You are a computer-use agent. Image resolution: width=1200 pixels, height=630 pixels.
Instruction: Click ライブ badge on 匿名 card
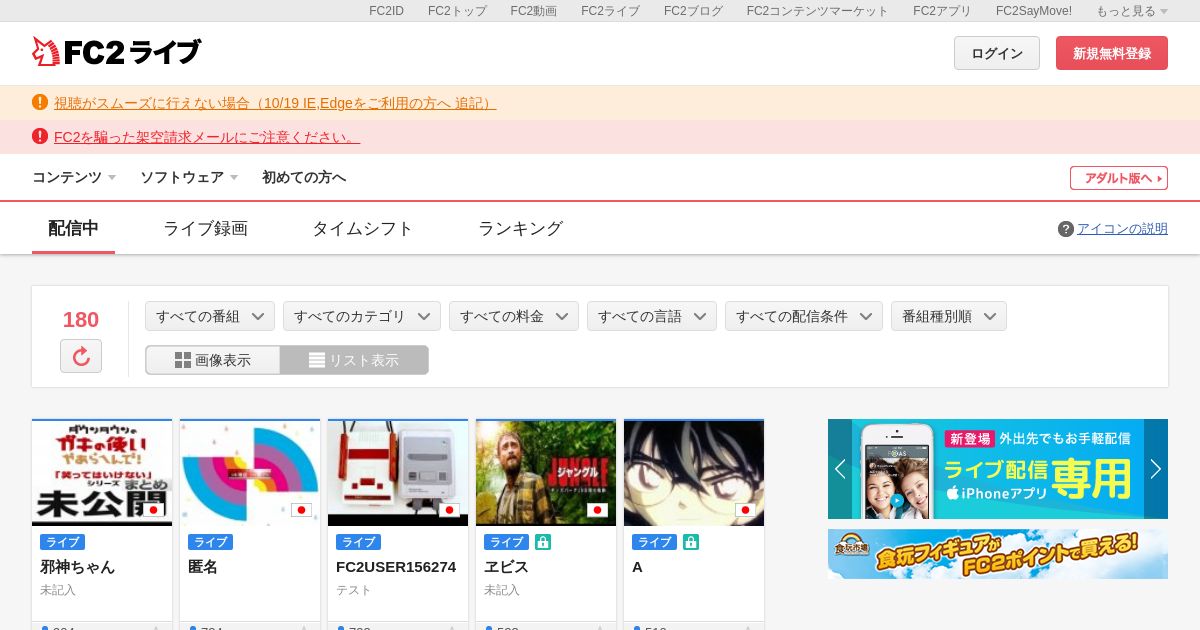[x=210, y=542]
